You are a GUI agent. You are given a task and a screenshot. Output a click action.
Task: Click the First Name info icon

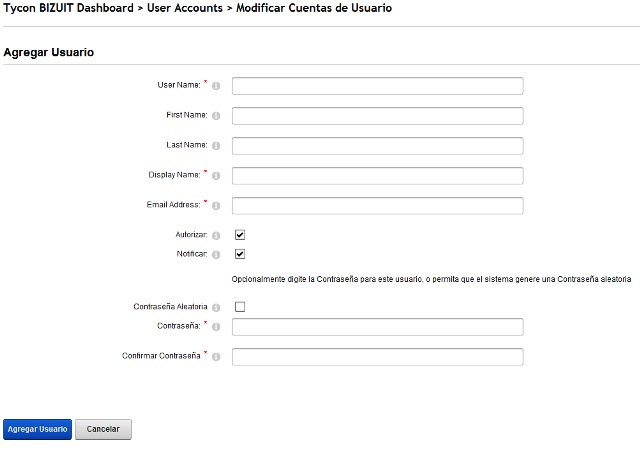216,116
